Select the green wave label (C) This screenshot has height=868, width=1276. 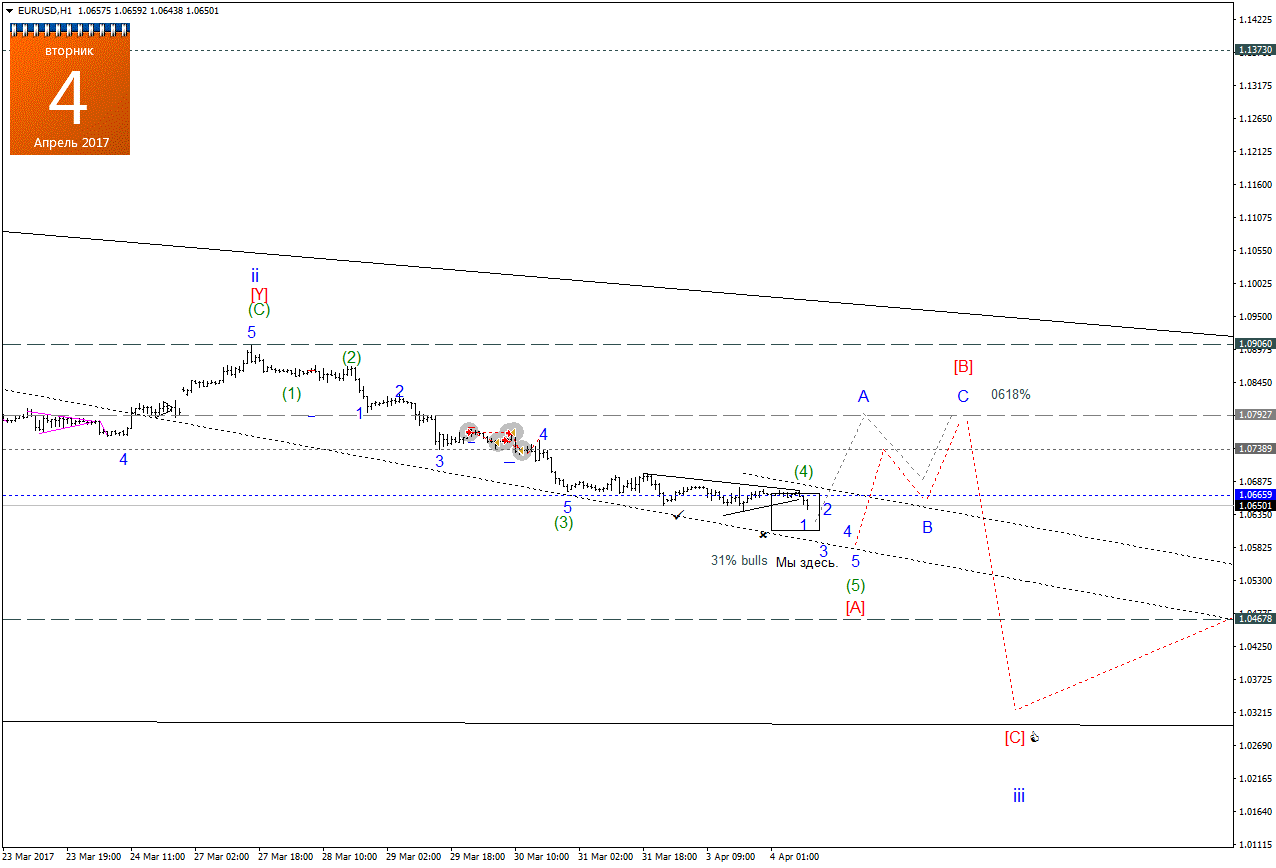259,310
